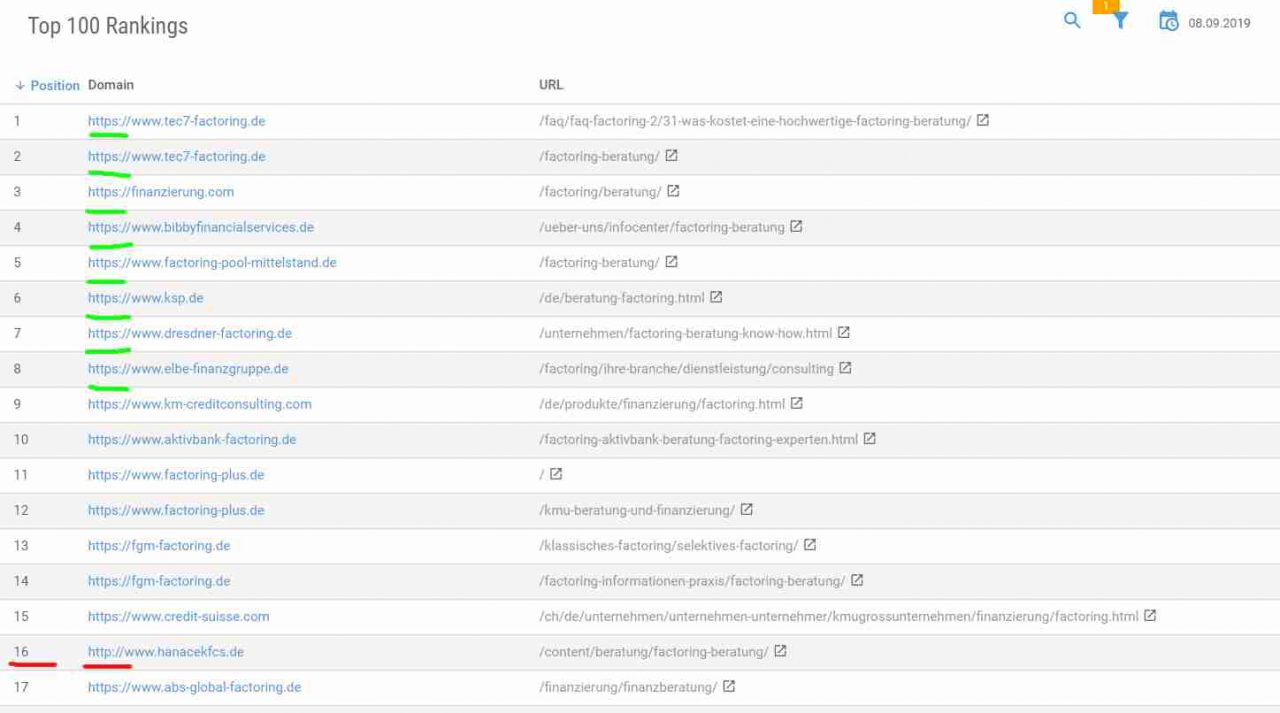Open external link for factoring-beratung-know-how.html
Image resolution: width=1280 pixels, height=713 pixels.
(x=843, y=332)
